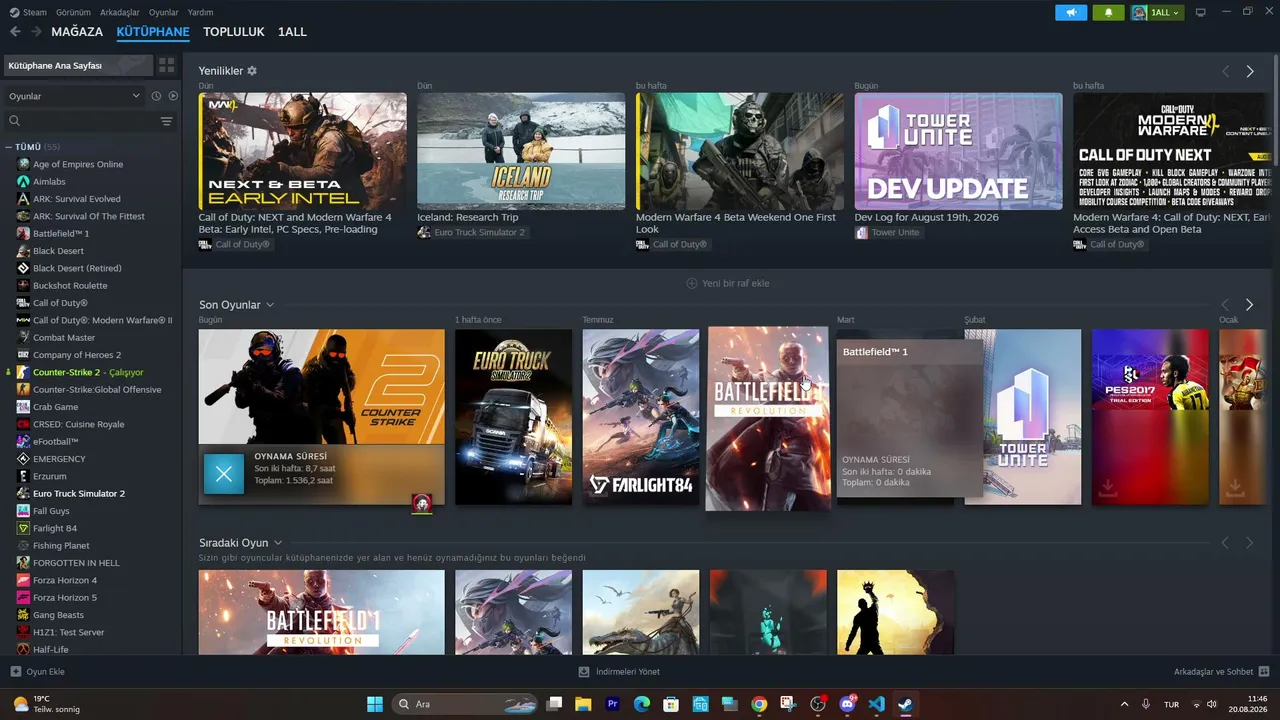
Task: Switch to Big Picture mode monitor icon
Action: point(1201,13)
